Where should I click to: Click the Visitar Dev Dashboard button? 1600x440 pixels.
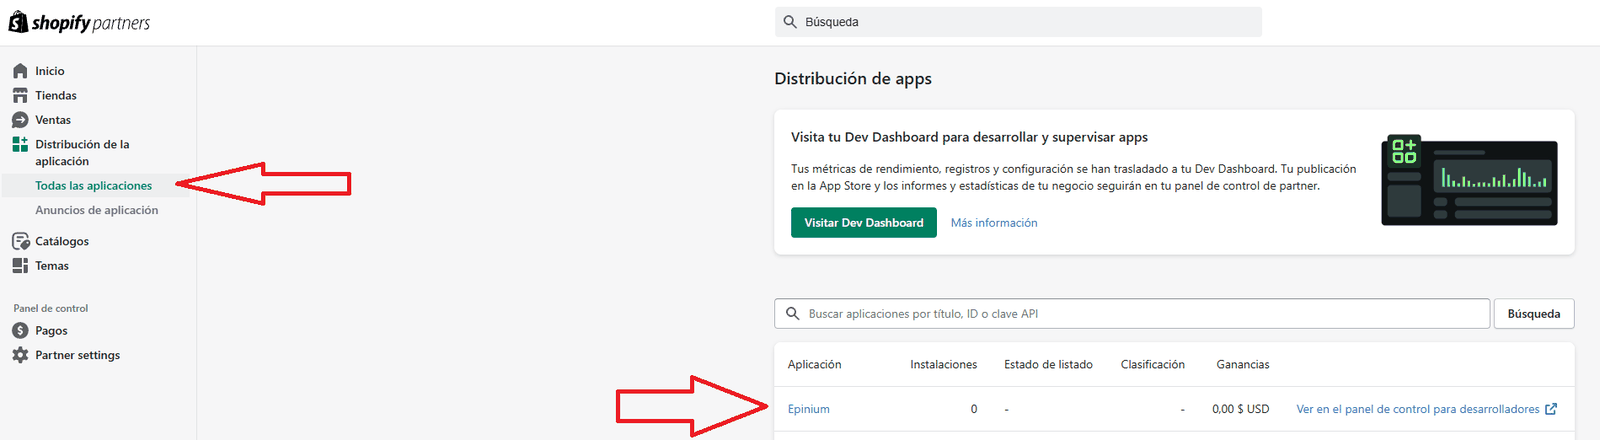864,223
